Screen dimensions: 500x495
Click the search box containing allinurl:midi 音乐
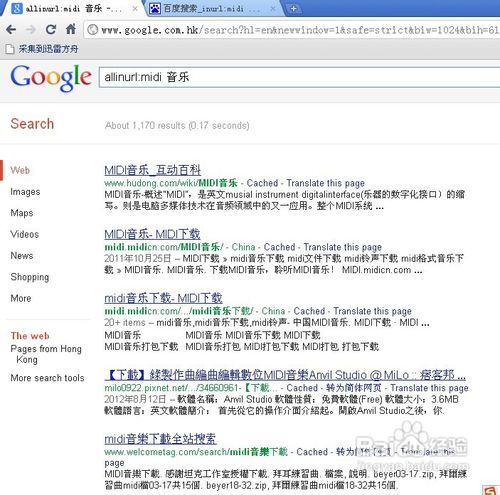300,77
